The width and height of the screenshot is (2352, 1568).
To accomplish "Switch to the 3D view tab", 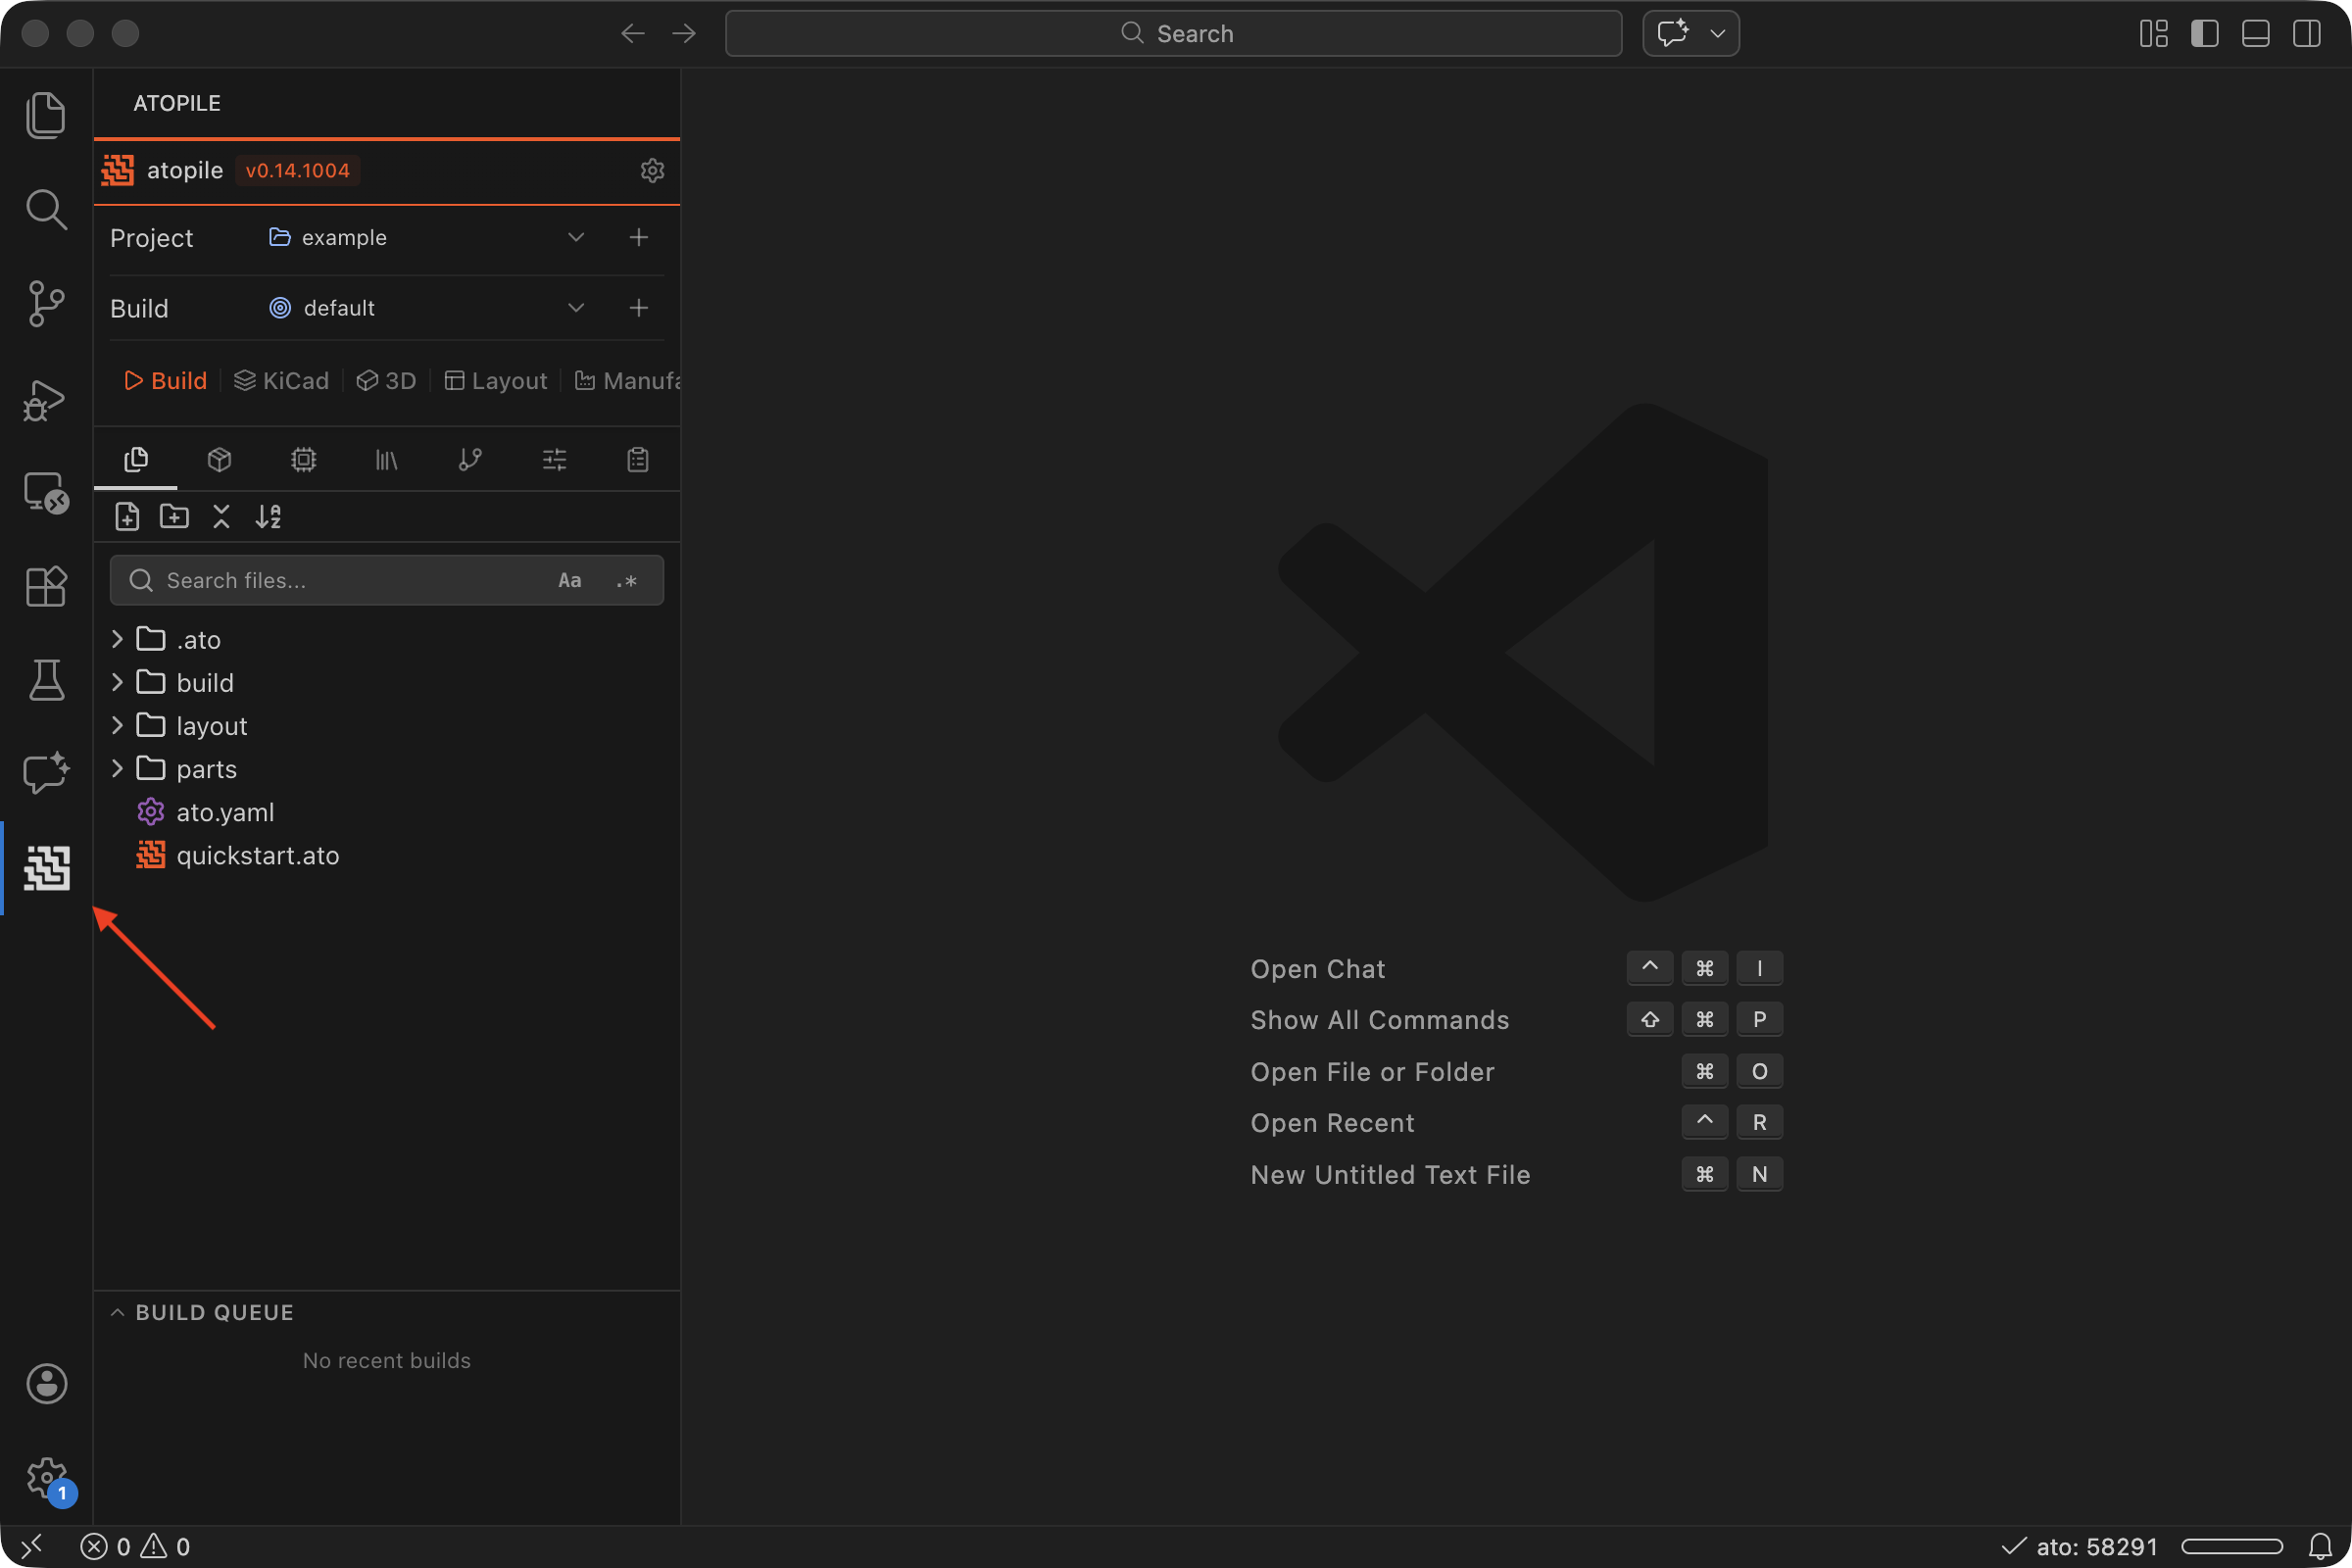I will 385,380.
